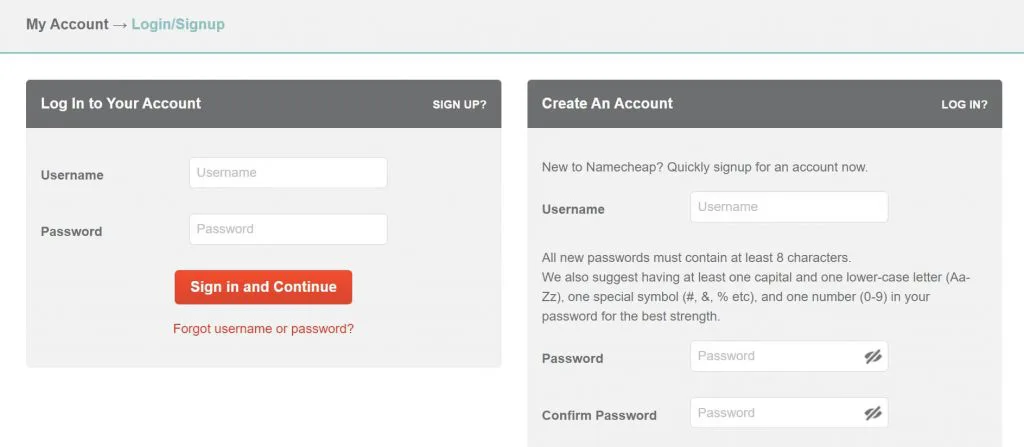This screenshot has height=447, width=1024.
Task: Go to My Account breadcrumb
Action: [x=67, y=24]
